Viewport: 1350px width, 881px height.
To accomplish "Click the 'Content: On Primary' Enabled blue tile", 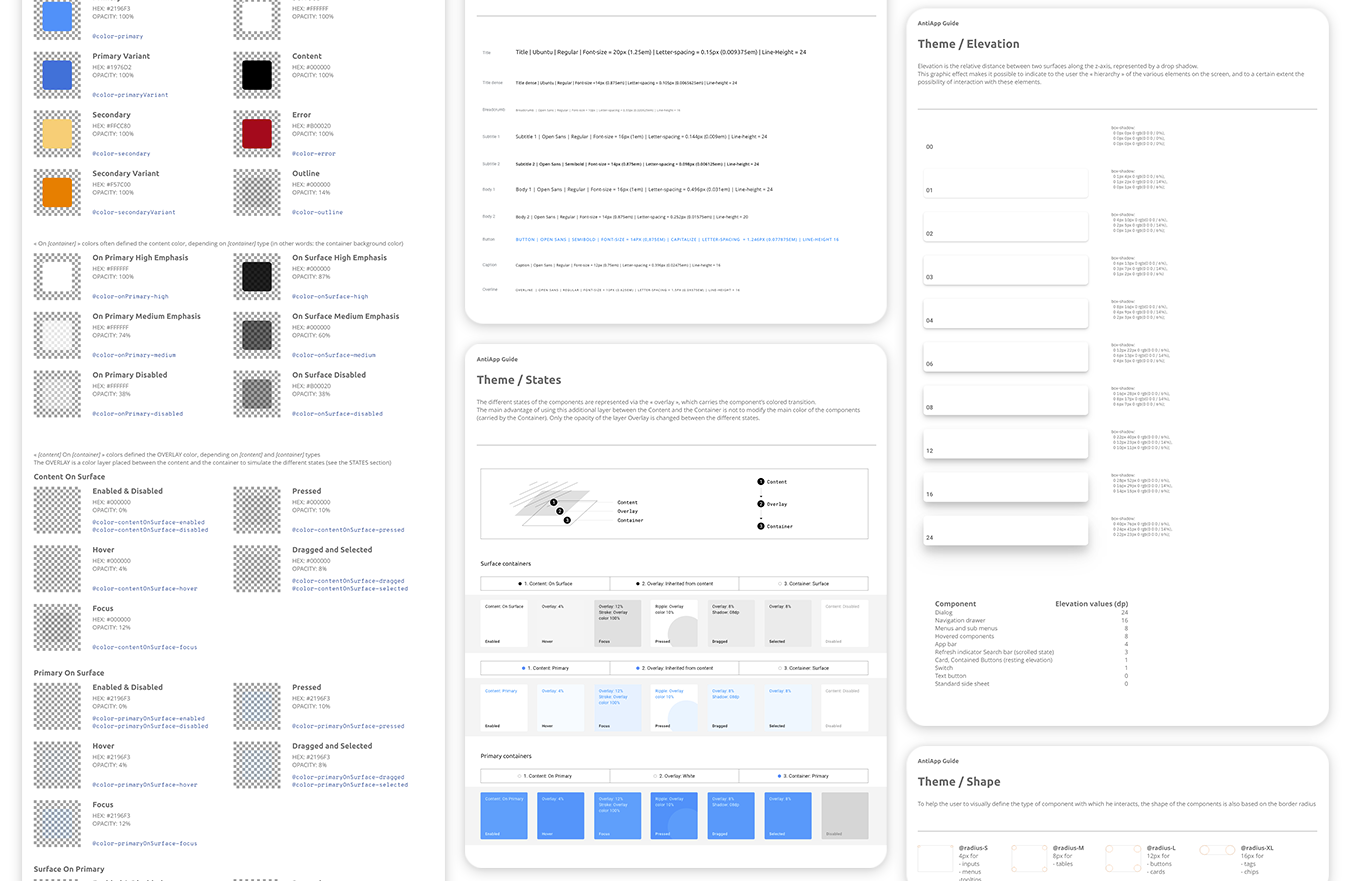I will 504,815.
